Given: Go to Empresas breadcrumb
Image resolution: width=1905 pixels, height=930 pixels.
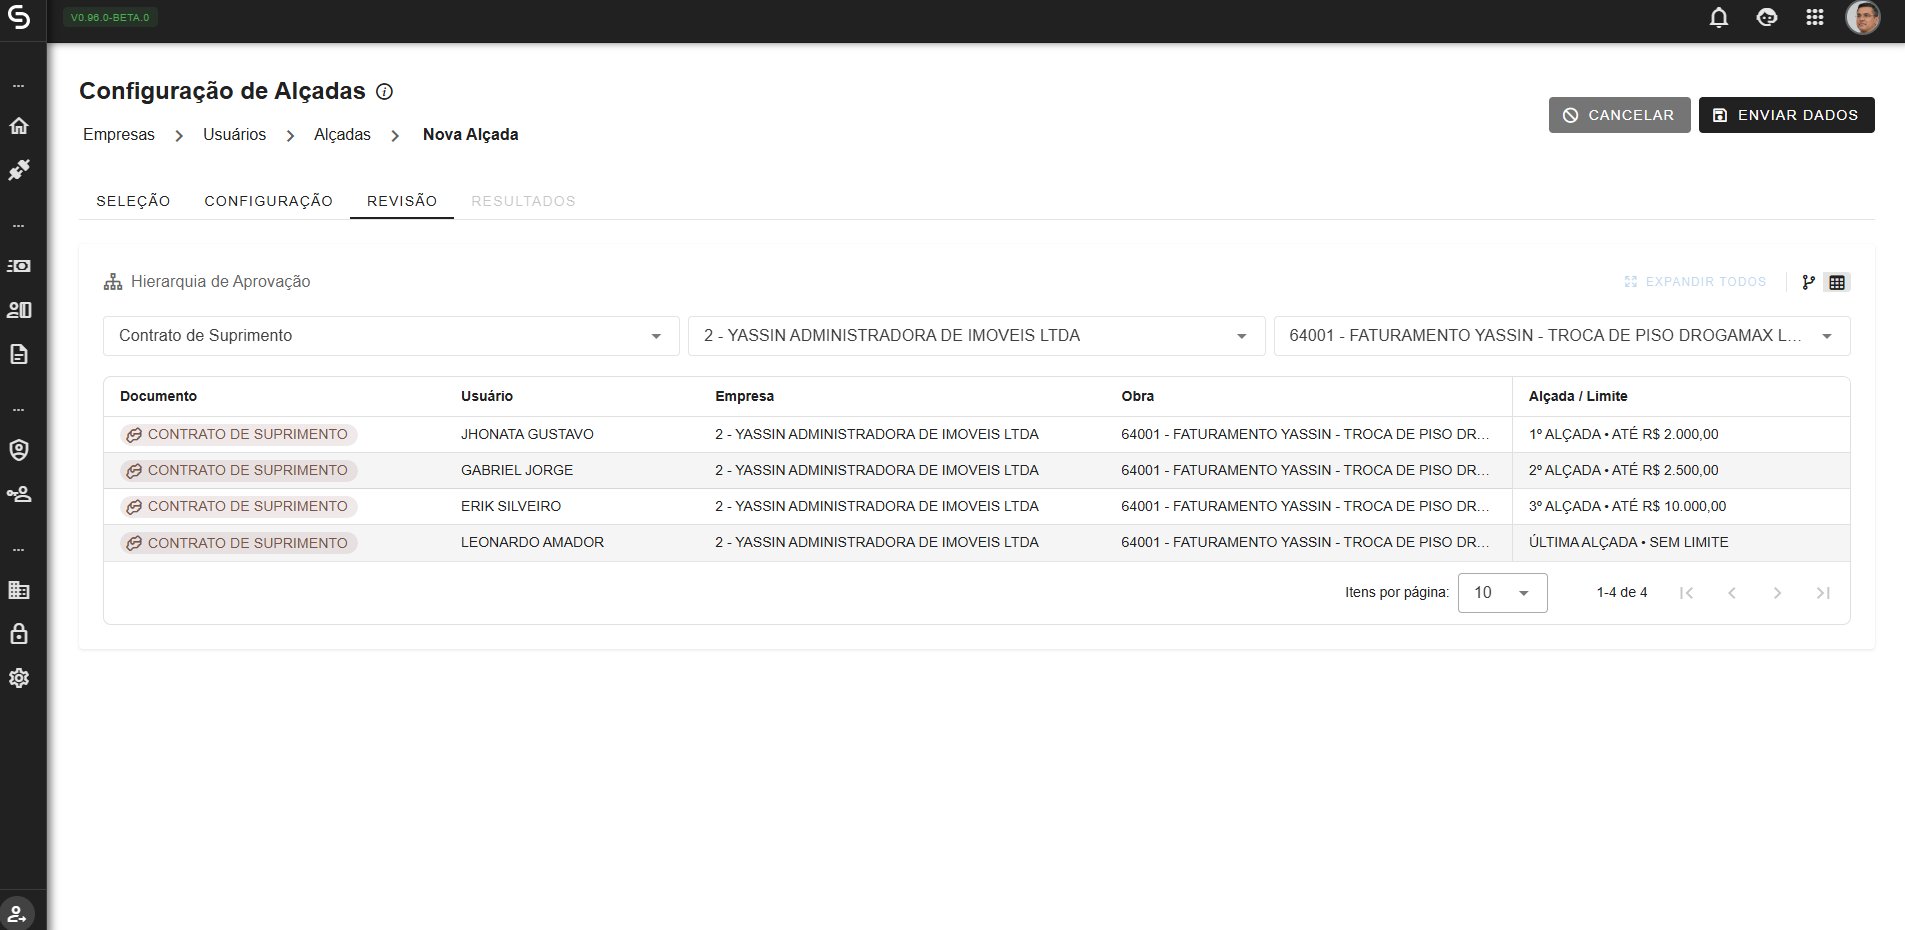Looking at the screenshot, I should click(119, 135).
